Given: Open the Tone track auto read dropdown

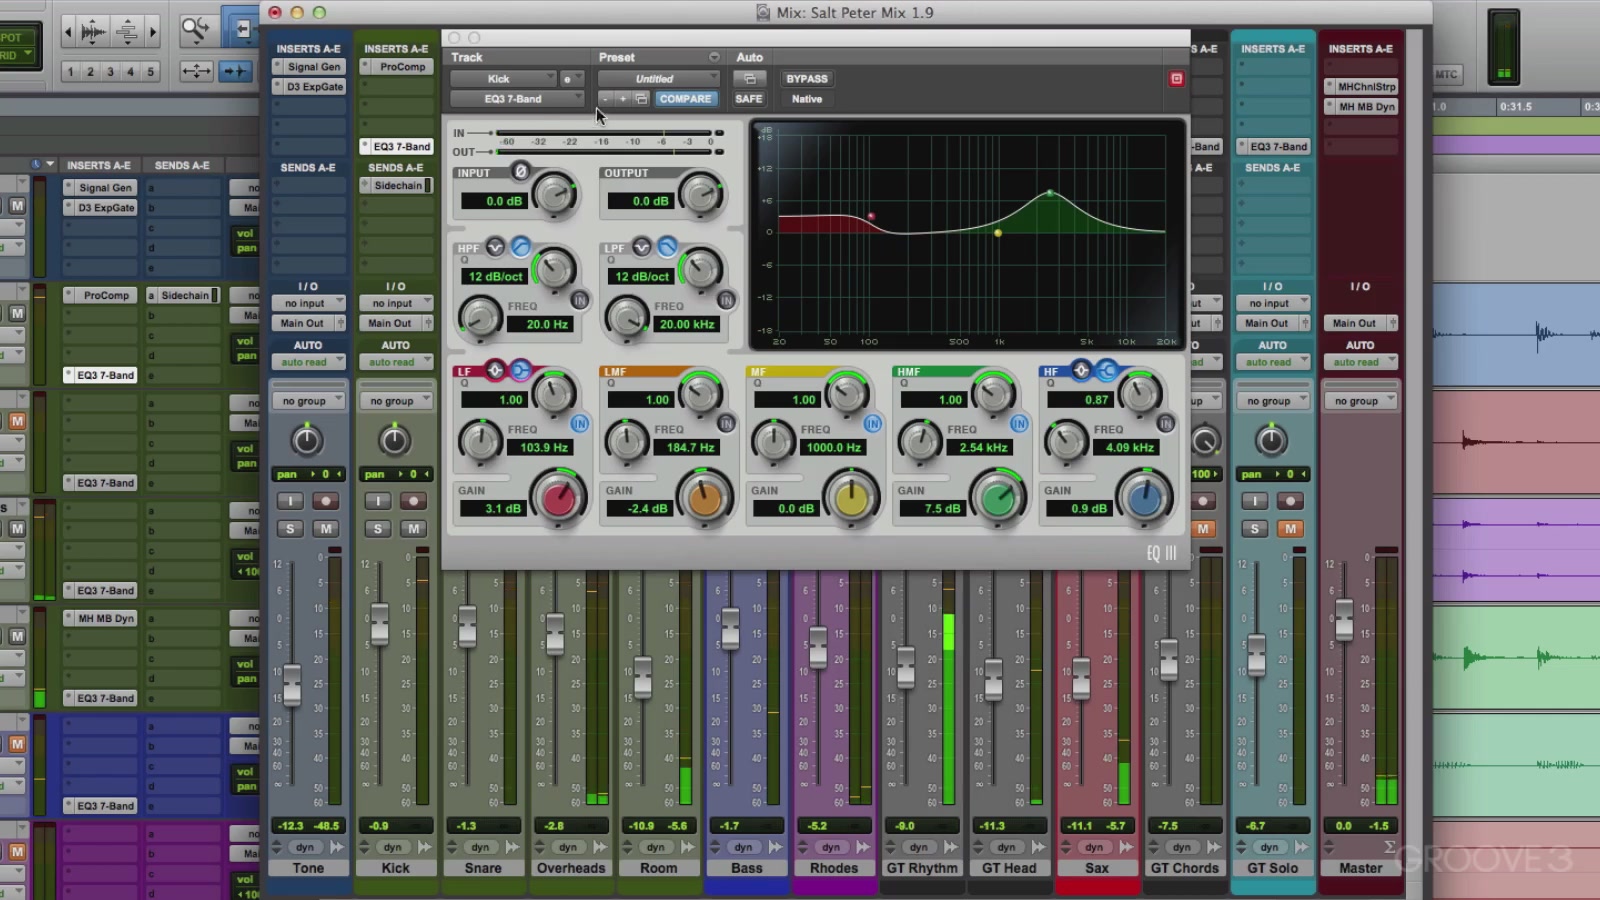Looking at the screenshot, I should (x=308, y=362).
